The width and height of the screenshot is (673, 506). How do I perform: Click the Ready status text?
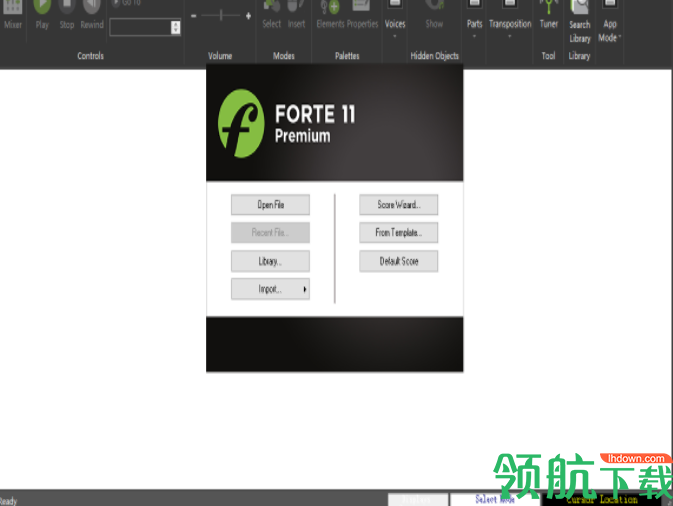click(x=8, y=501)
